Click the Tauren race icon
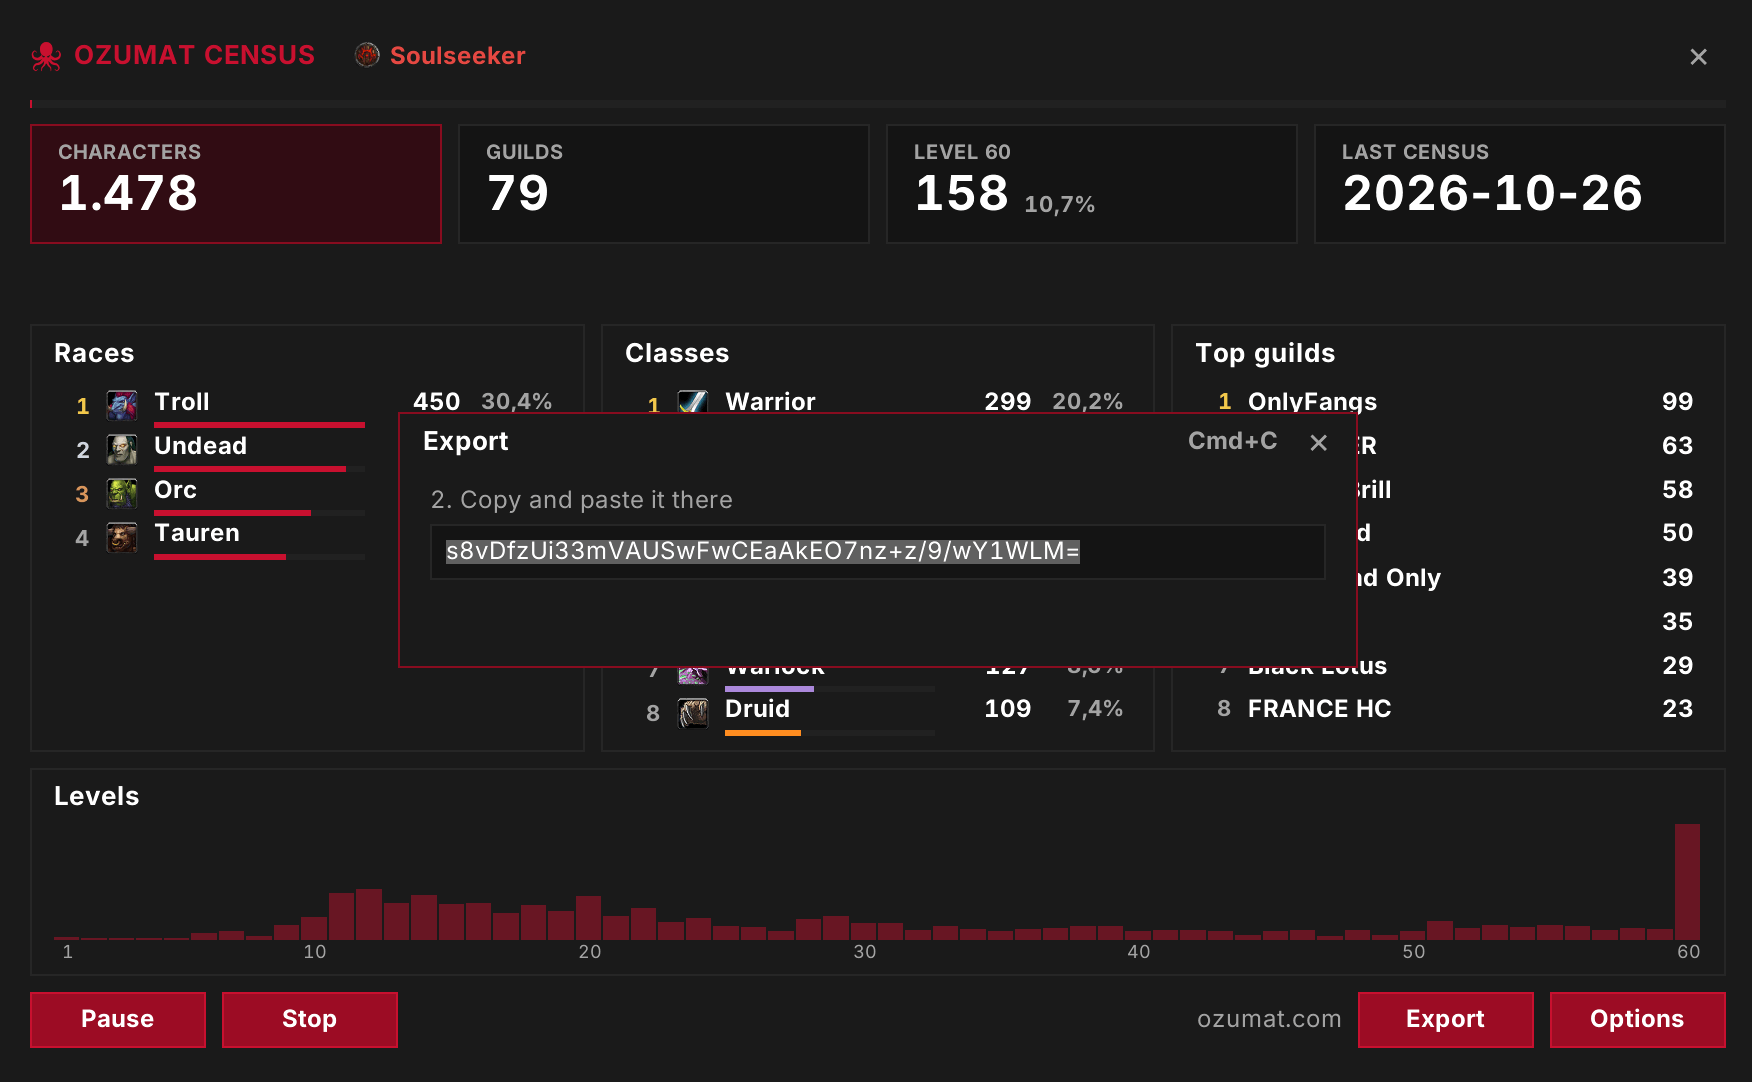The height and width of the screenshot is (1082, 1752). coord(122,538)
